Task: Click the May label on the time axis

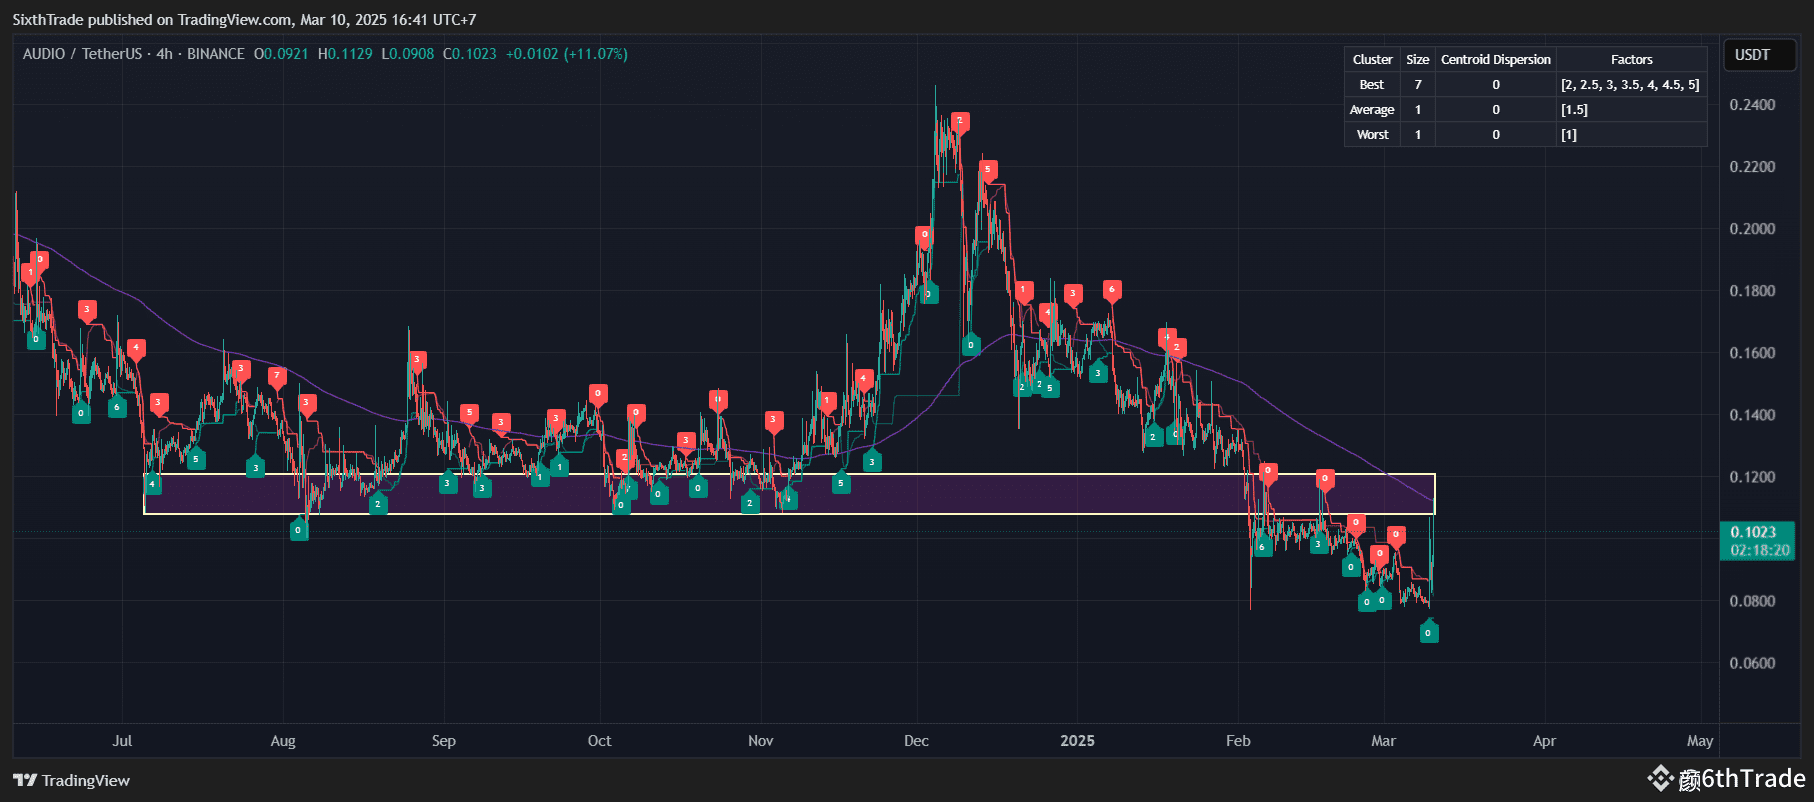Action: (1700, 741)
